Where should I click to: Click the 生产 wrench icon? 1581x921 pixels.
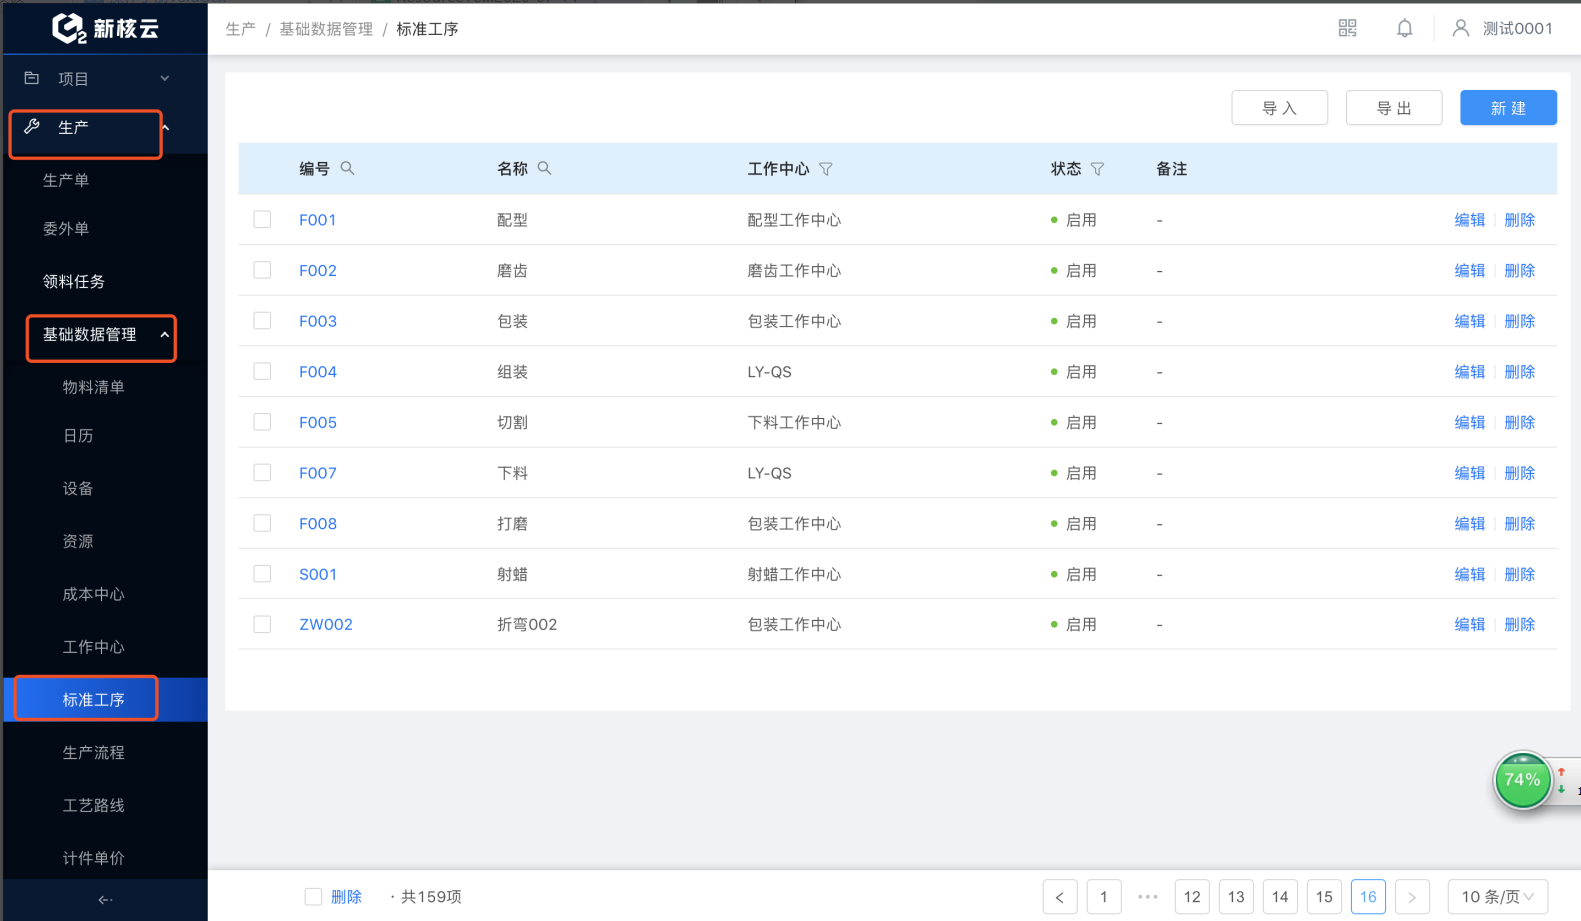click(32, 126)
